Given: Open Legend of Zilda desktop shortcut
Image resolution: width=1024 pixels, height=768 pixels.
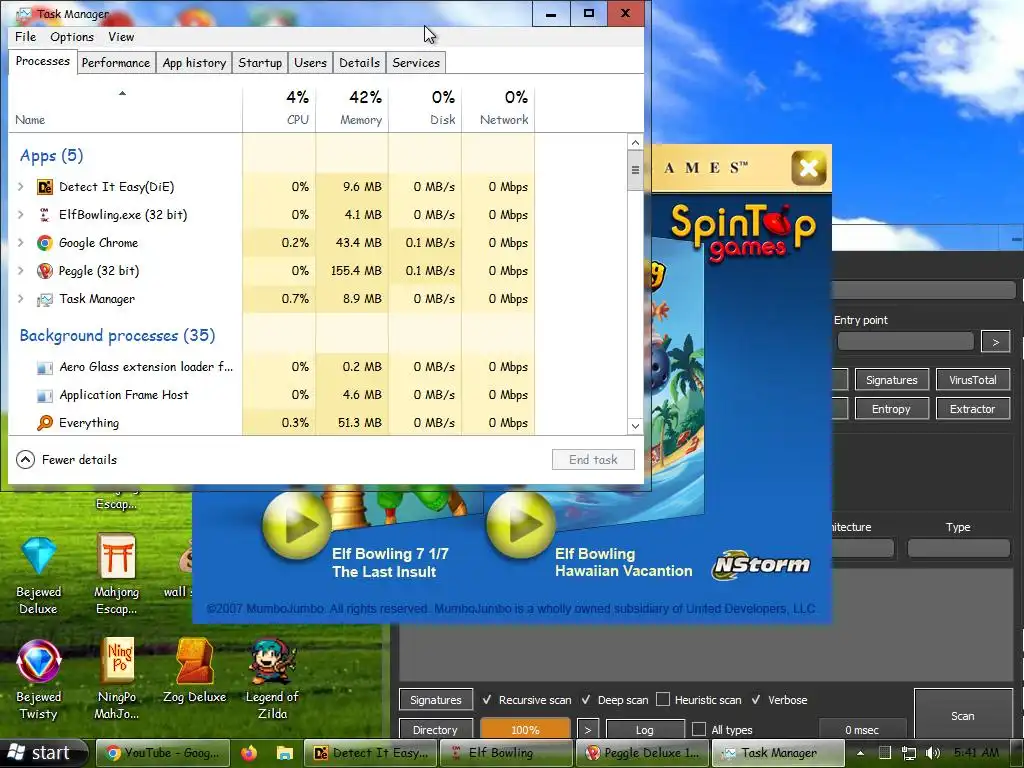Looking at the screenshot, I should [x=272, y=680].
